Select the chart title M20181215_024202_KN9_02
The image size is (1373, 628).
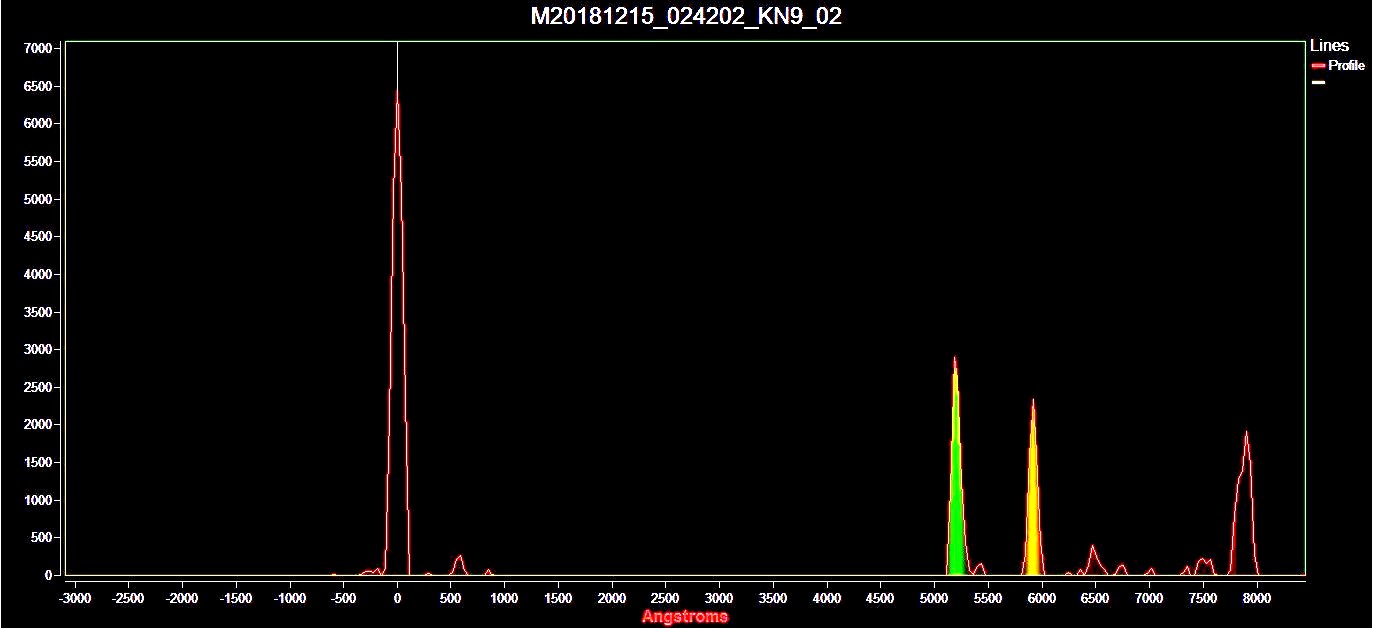683,16
